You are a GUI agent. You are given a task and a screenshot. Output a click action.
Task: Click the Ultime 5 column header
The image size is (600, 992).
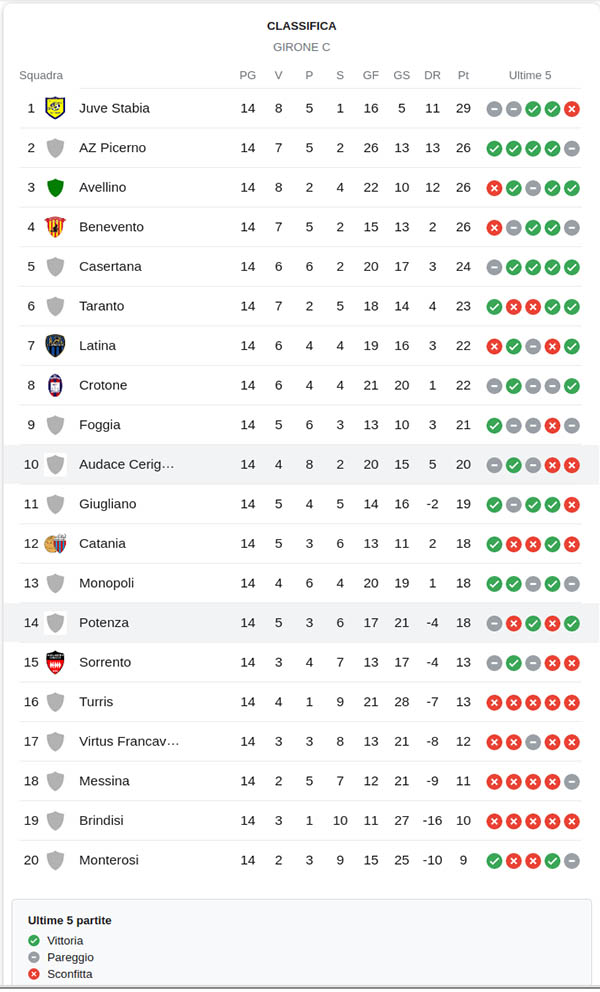pyautogui.click(x=530, y=75)
